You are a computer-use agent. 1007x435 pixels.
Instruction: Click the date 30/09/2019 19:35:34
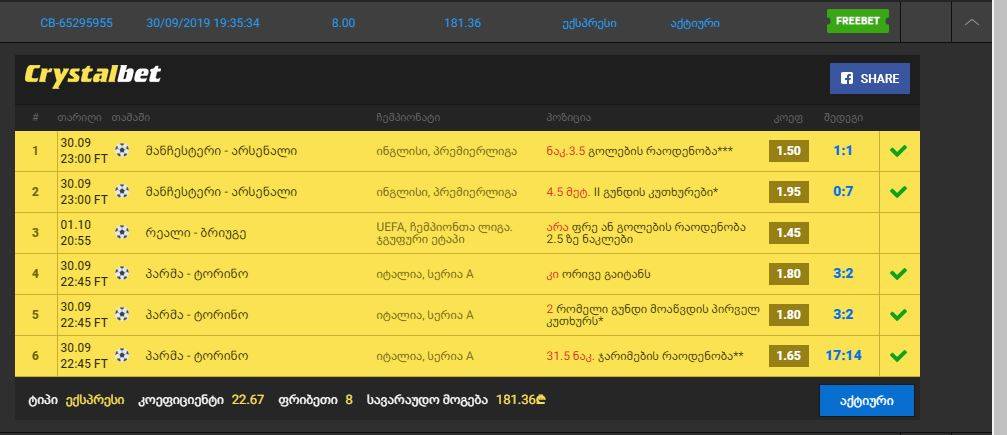203,23
